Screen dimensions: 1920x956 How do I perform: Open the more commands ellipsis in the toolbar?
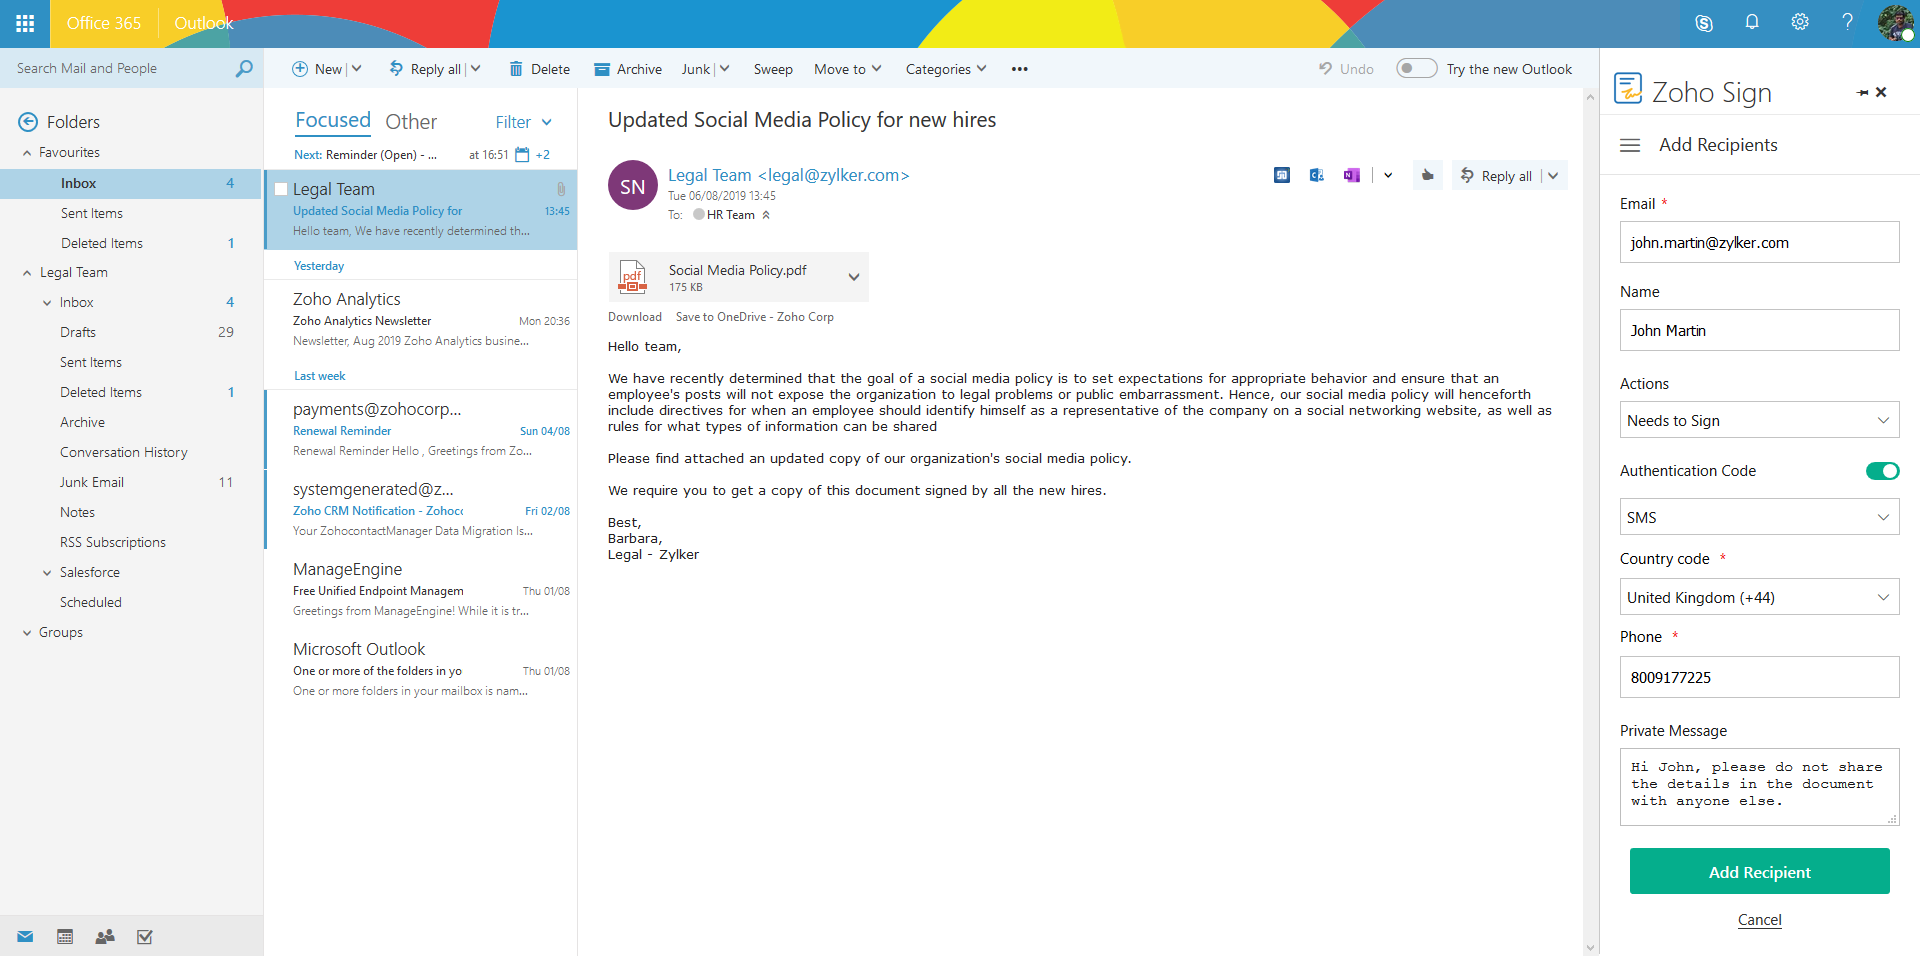tap(1020, 69)
